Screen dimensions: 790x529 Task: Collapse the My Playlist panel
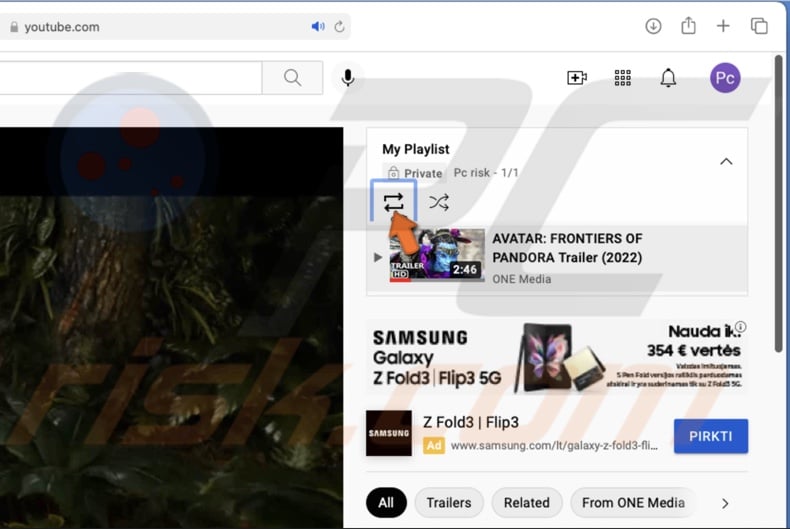726,162
